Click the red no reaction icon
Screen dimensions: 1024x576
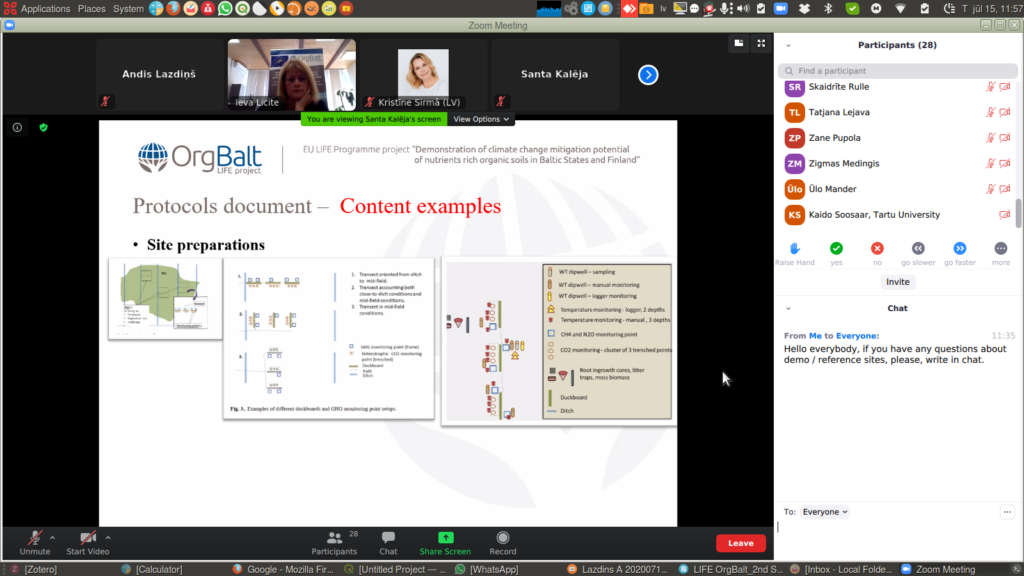877,248
